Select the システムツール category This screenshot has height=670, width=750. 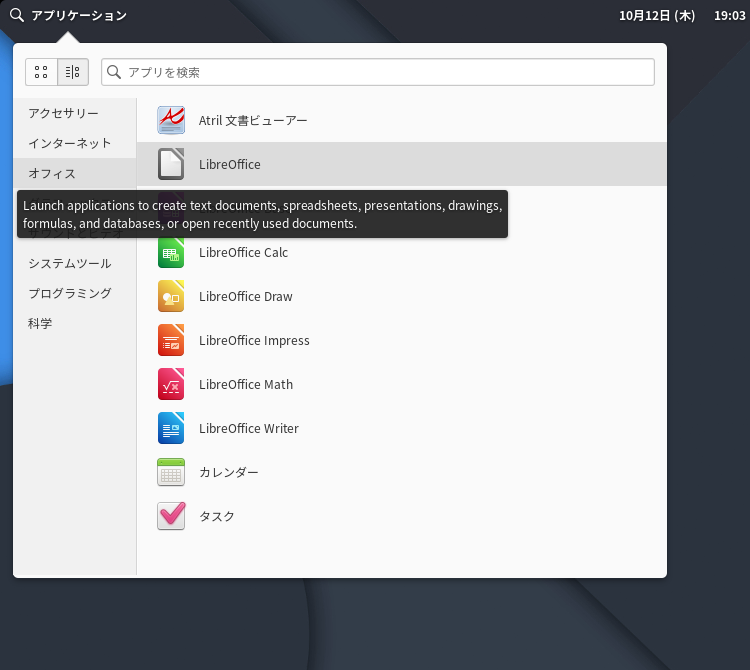(75, 263)
